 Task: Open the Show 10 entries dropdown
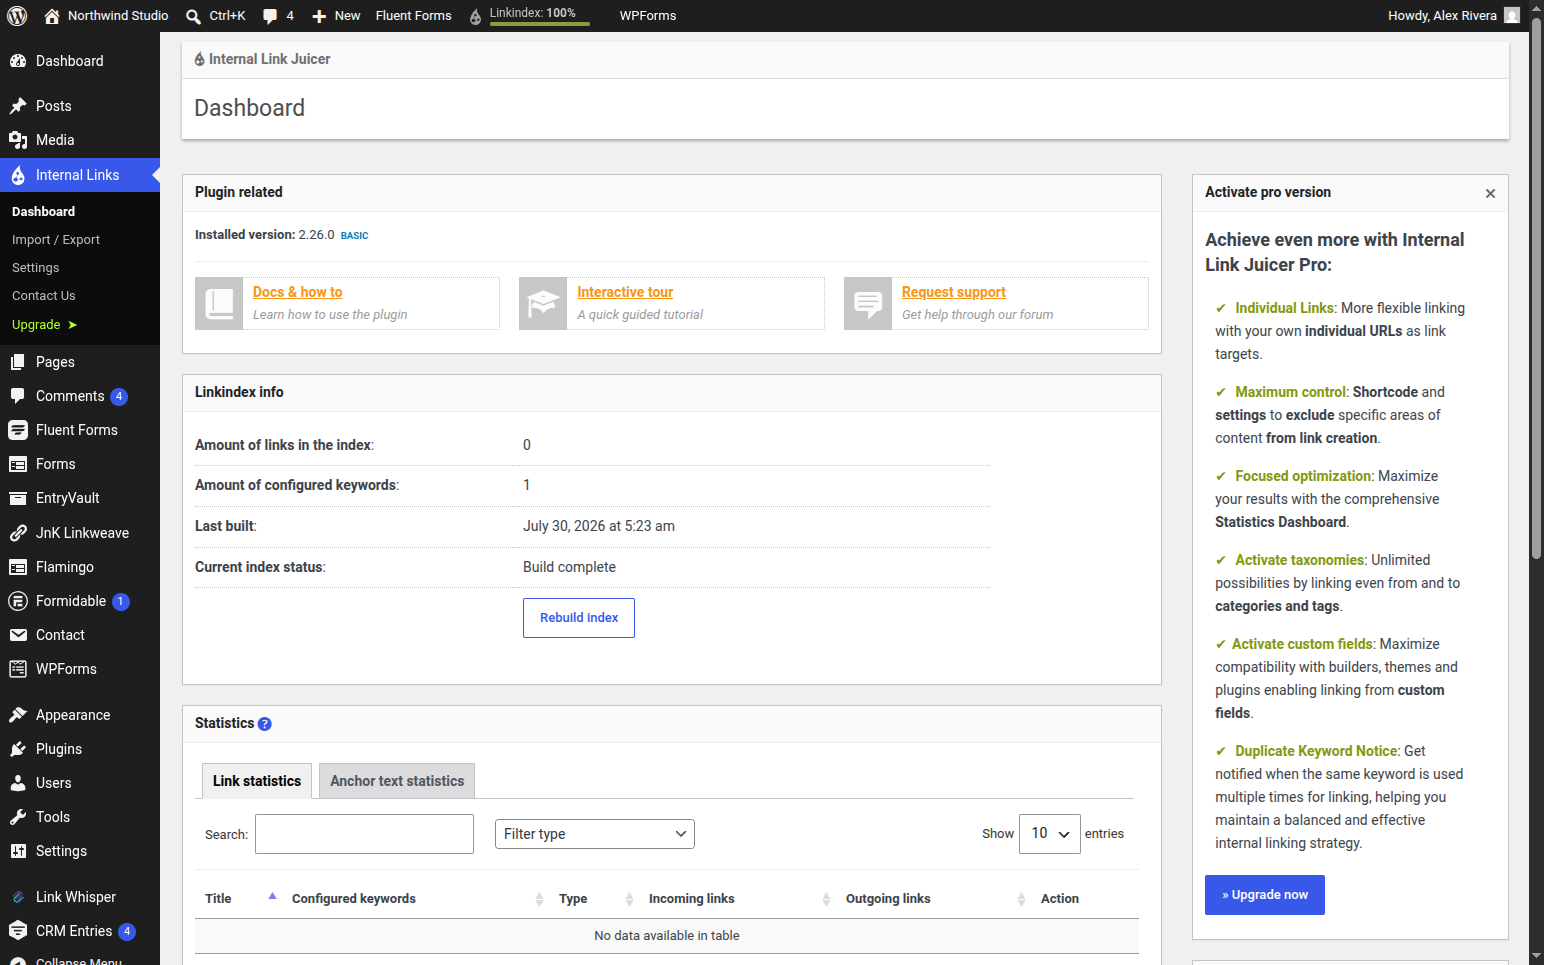tap(1050, 834)
